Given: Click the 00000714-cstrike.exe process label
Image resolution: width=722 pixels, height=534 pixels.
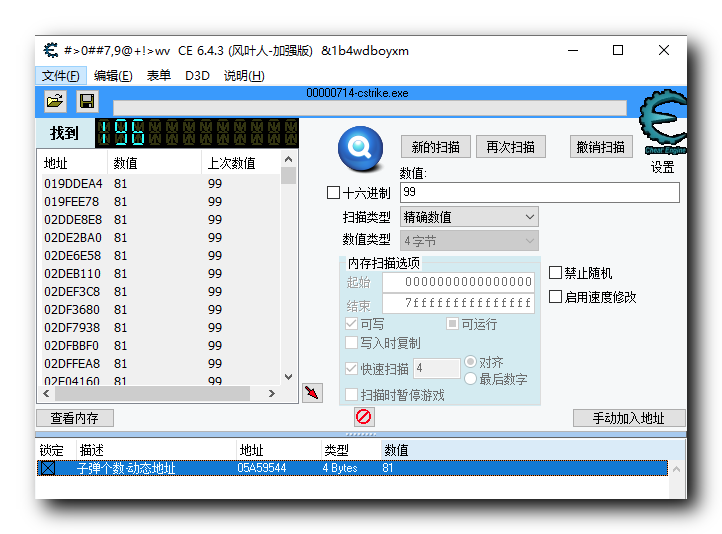Looking at the screenshot, I should pos(357,93).
